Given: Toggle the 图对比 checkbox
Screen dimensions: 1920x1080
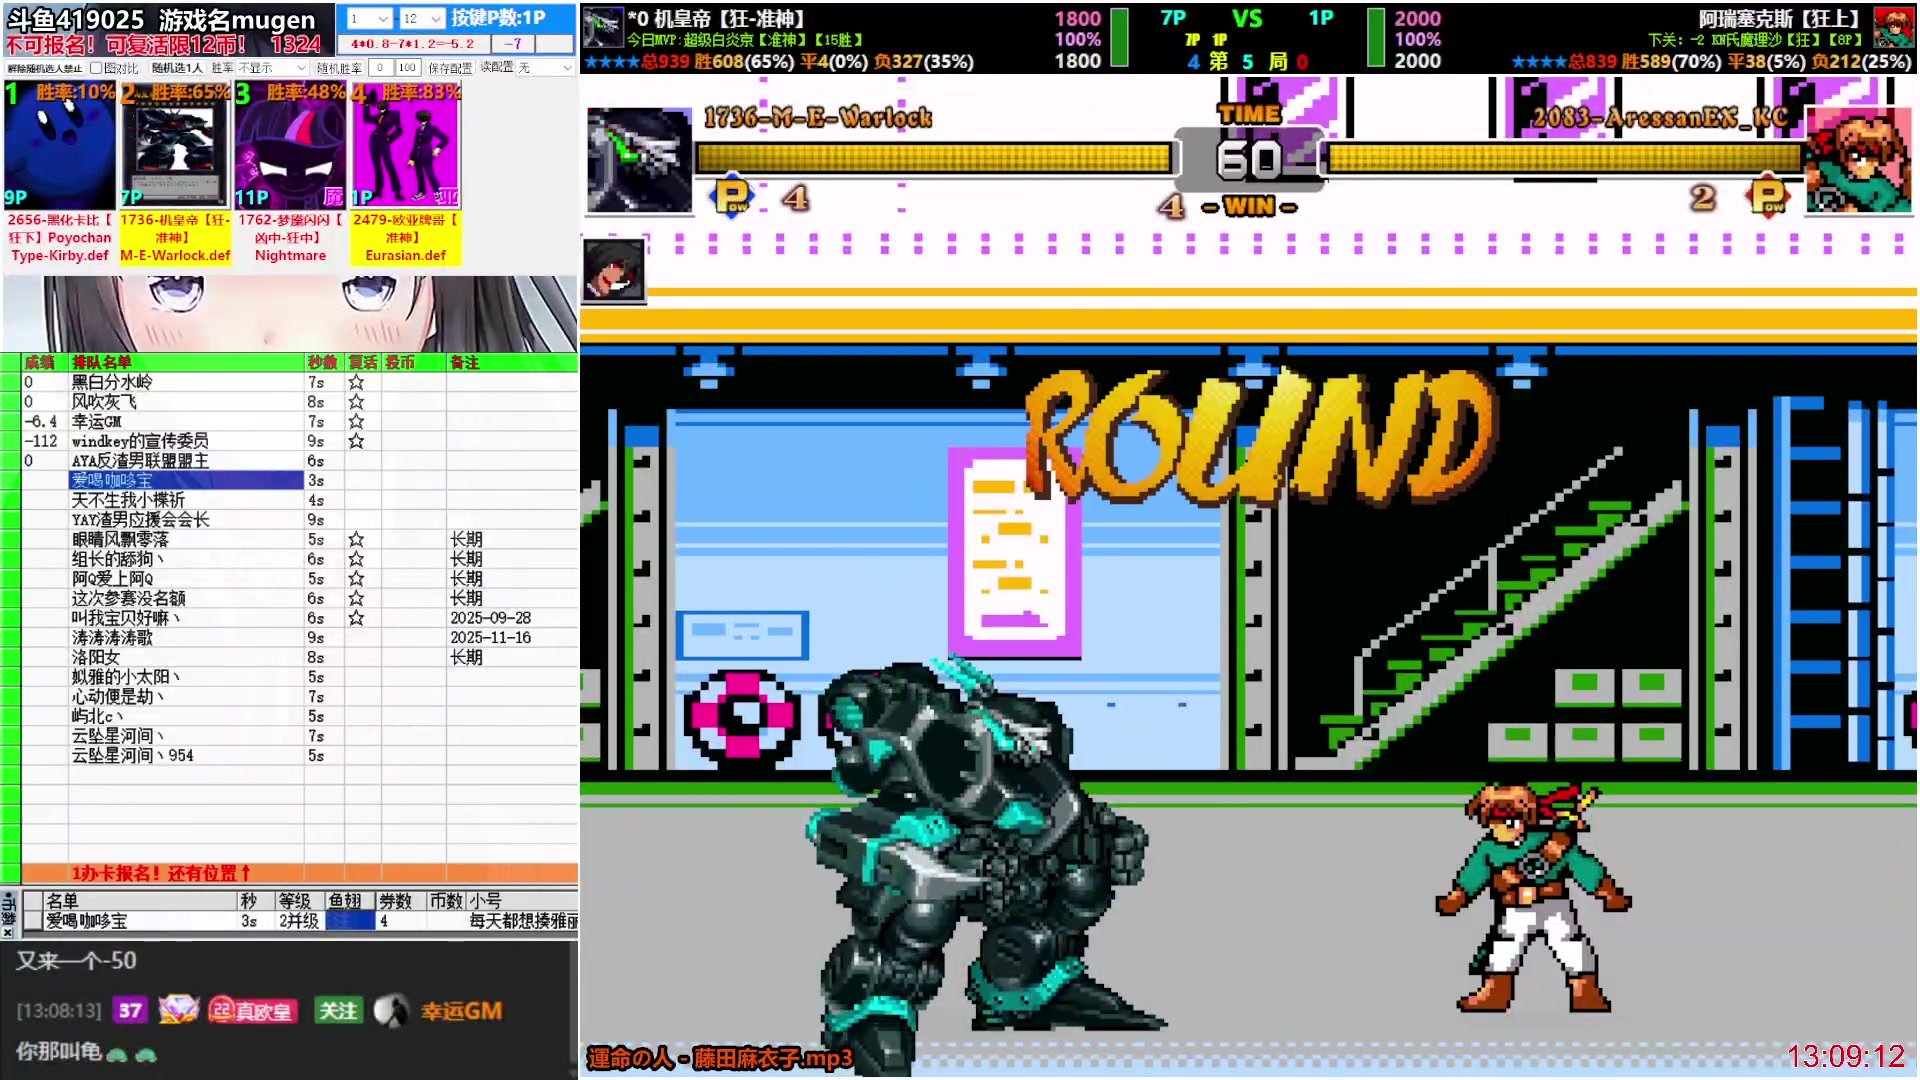Looking at the screenshot, I should coord(96,68).
